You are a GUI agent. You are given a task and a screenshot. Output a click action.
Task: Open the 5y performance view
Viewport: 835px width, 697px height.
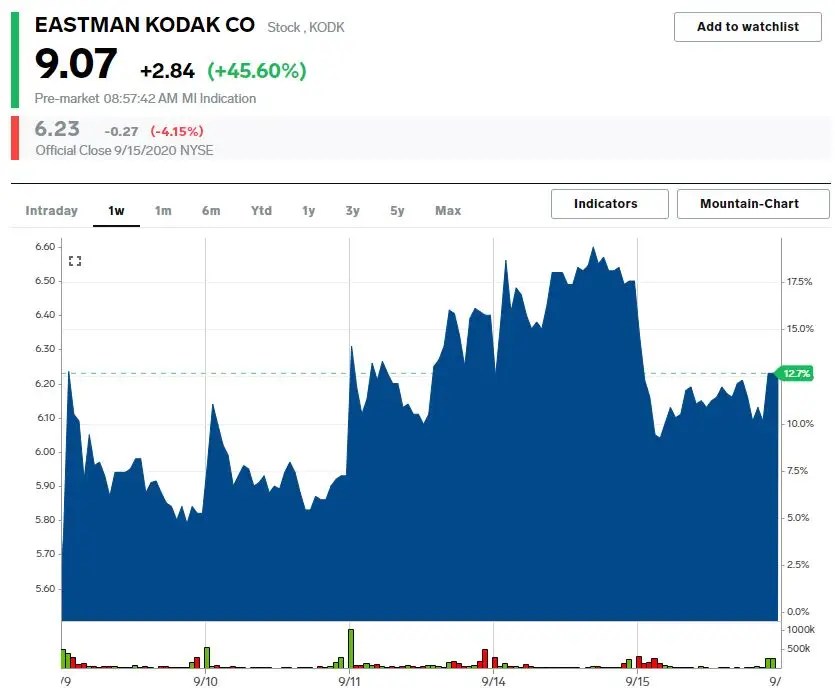click(x=398, y=211)
